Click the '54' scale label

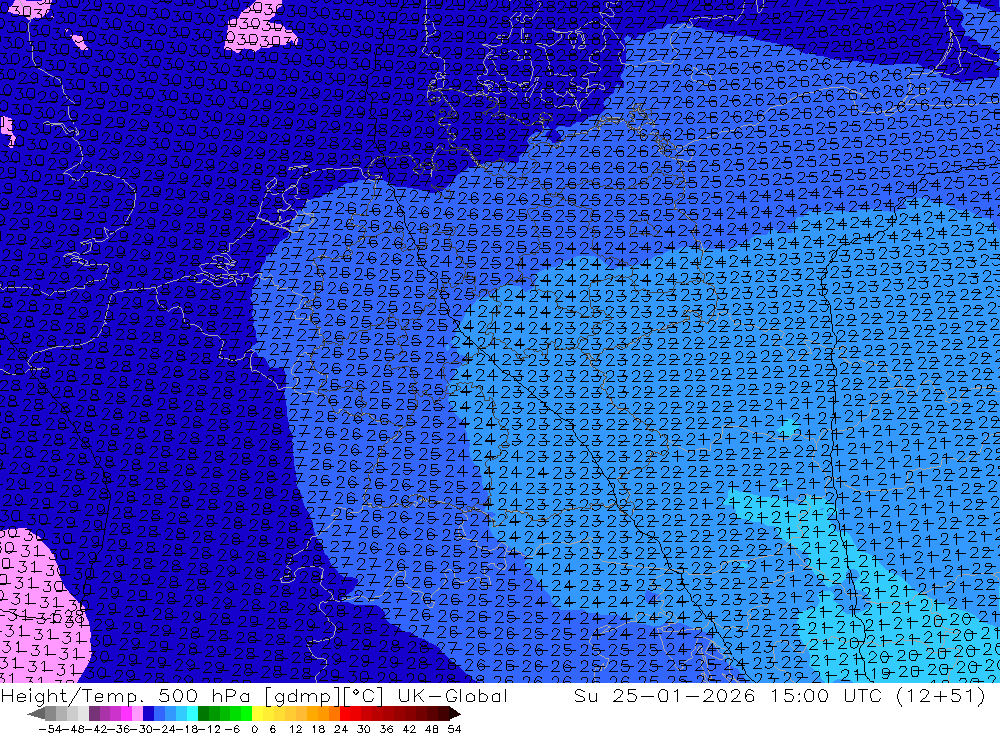tap(454, 729)
